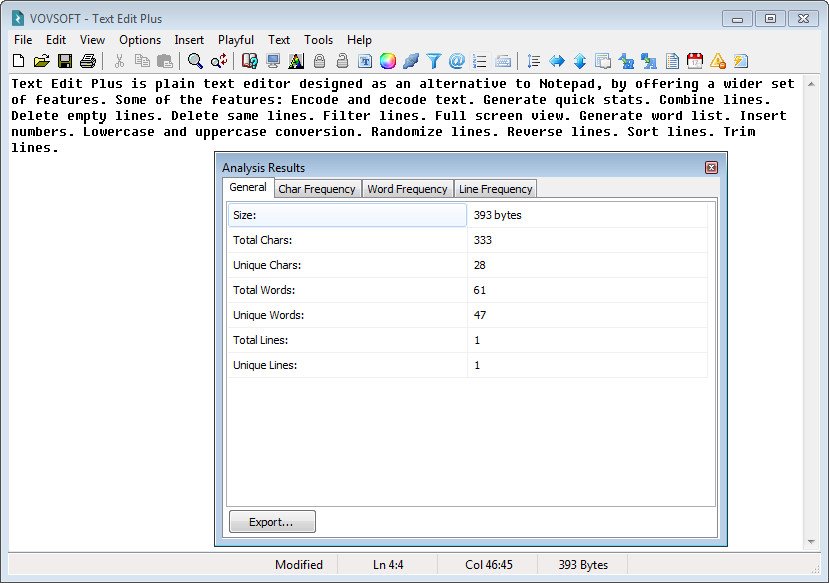
Task: Open Find and Replace icon
Action: pyautogui.click(x=218, y=61)
